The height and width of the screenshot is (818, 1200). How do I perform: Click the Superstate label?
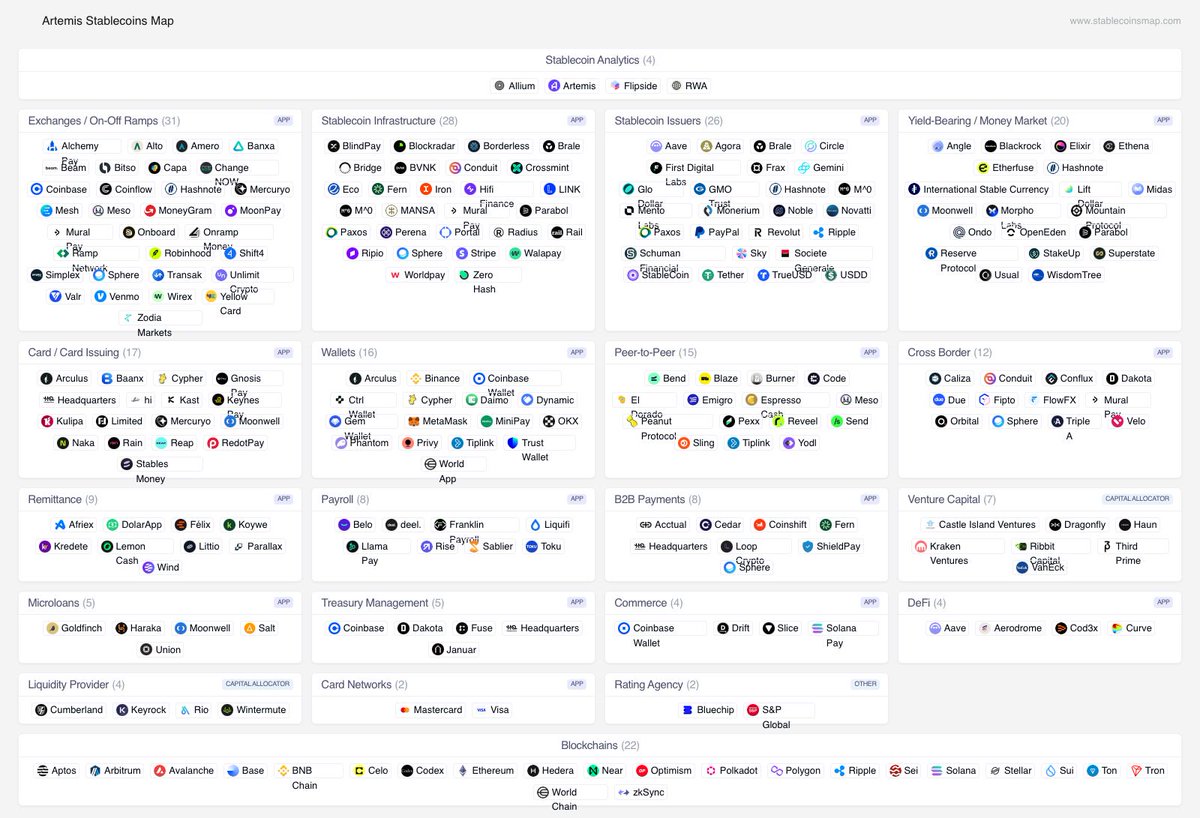1132,254
